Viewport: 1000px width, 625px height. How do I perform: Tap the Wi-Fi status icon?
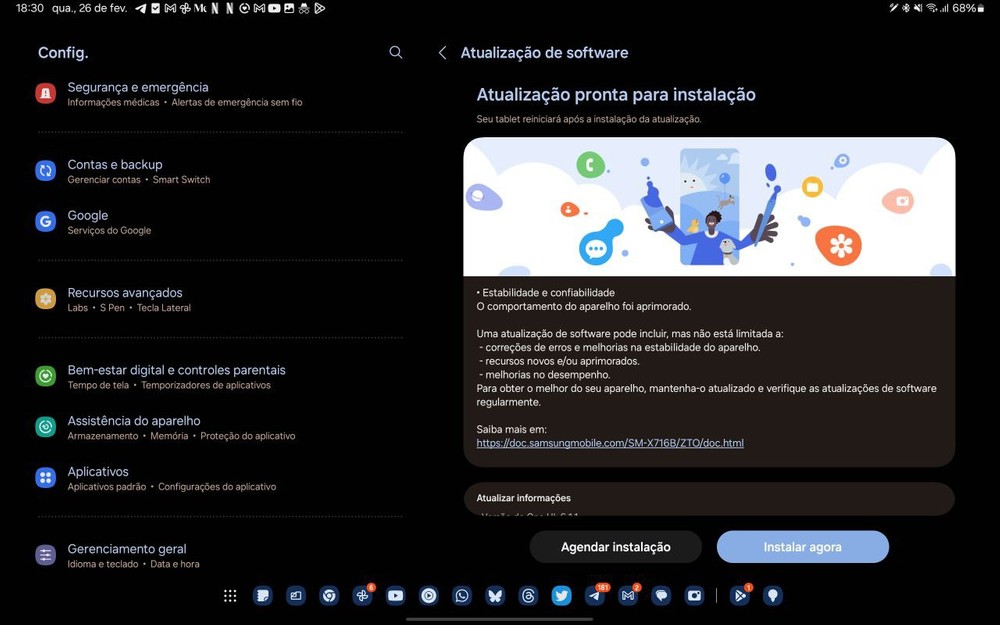(931, 8)
